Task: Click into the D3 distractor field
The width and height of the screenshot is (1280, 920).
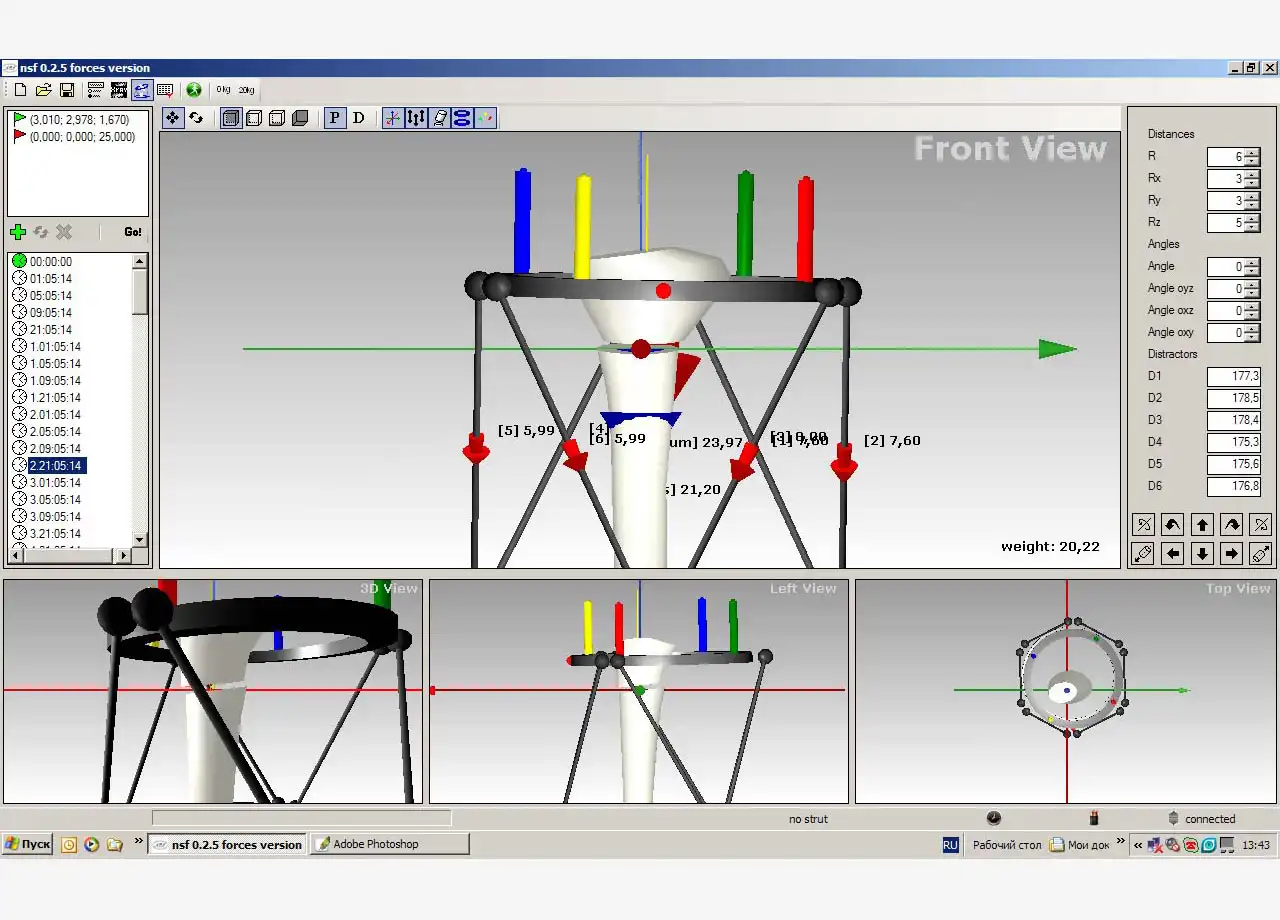Action: coord(1234,421)
